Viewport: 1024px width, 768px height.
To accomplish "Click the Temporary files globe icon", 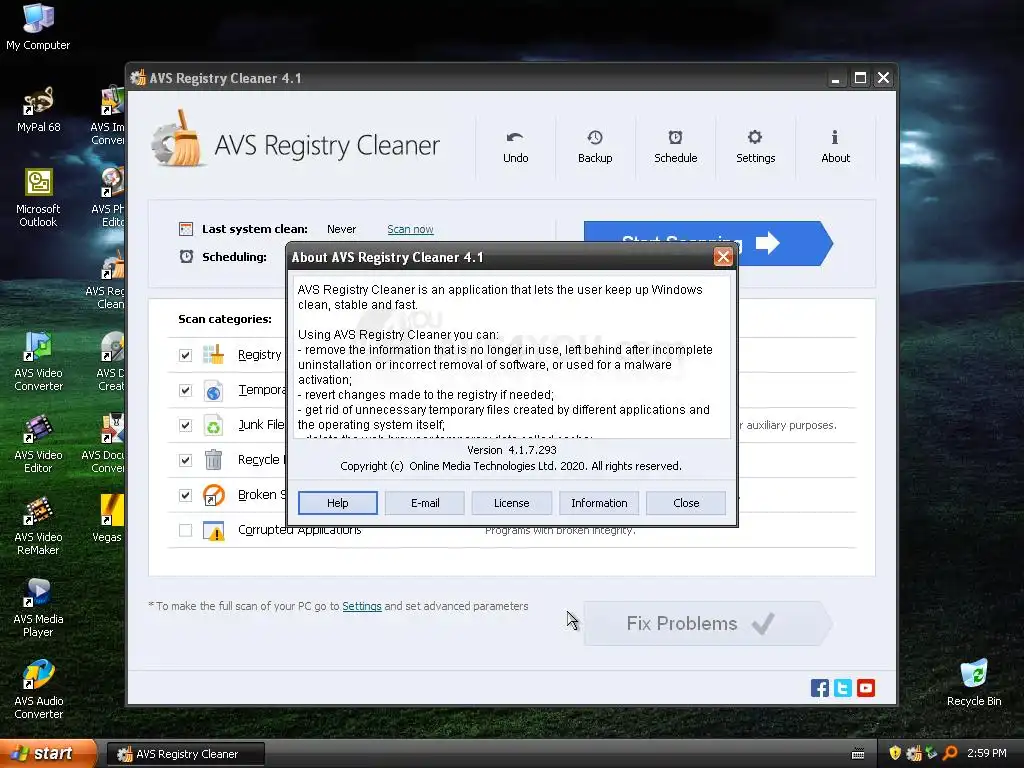I will (214, 391).
